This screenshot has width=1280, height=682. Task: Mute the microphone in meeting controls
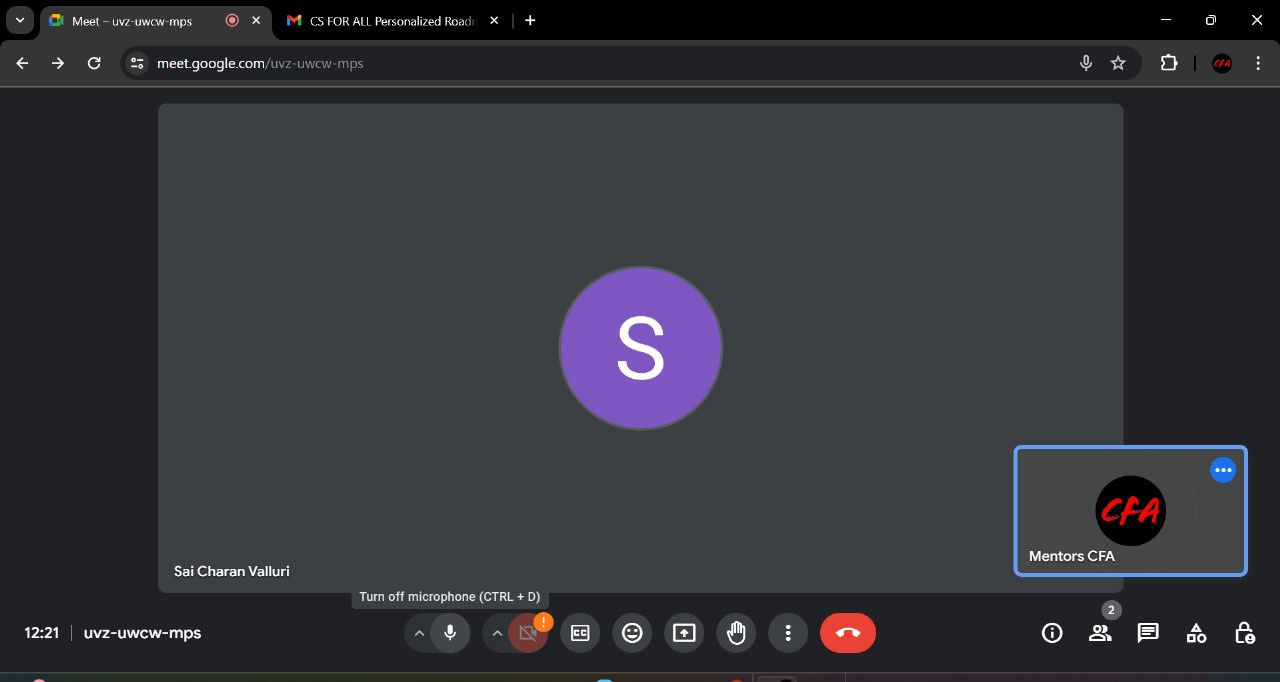pyautogui.click(x=450, y=633)
